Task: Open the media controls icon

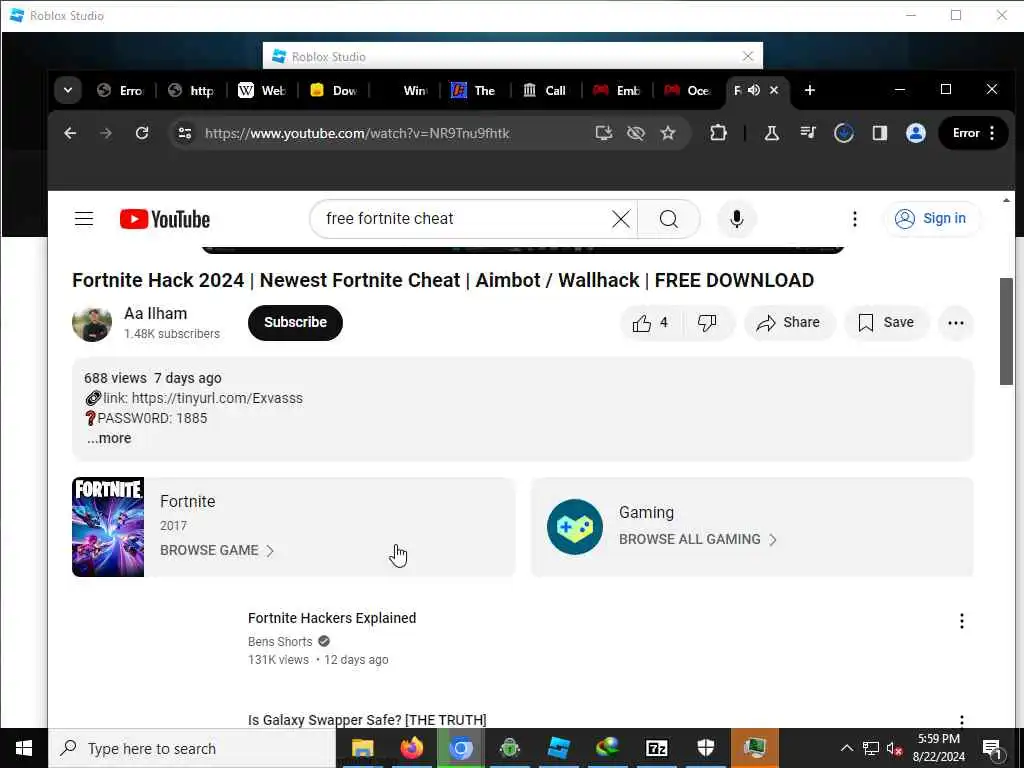Action: pos(808,133)
